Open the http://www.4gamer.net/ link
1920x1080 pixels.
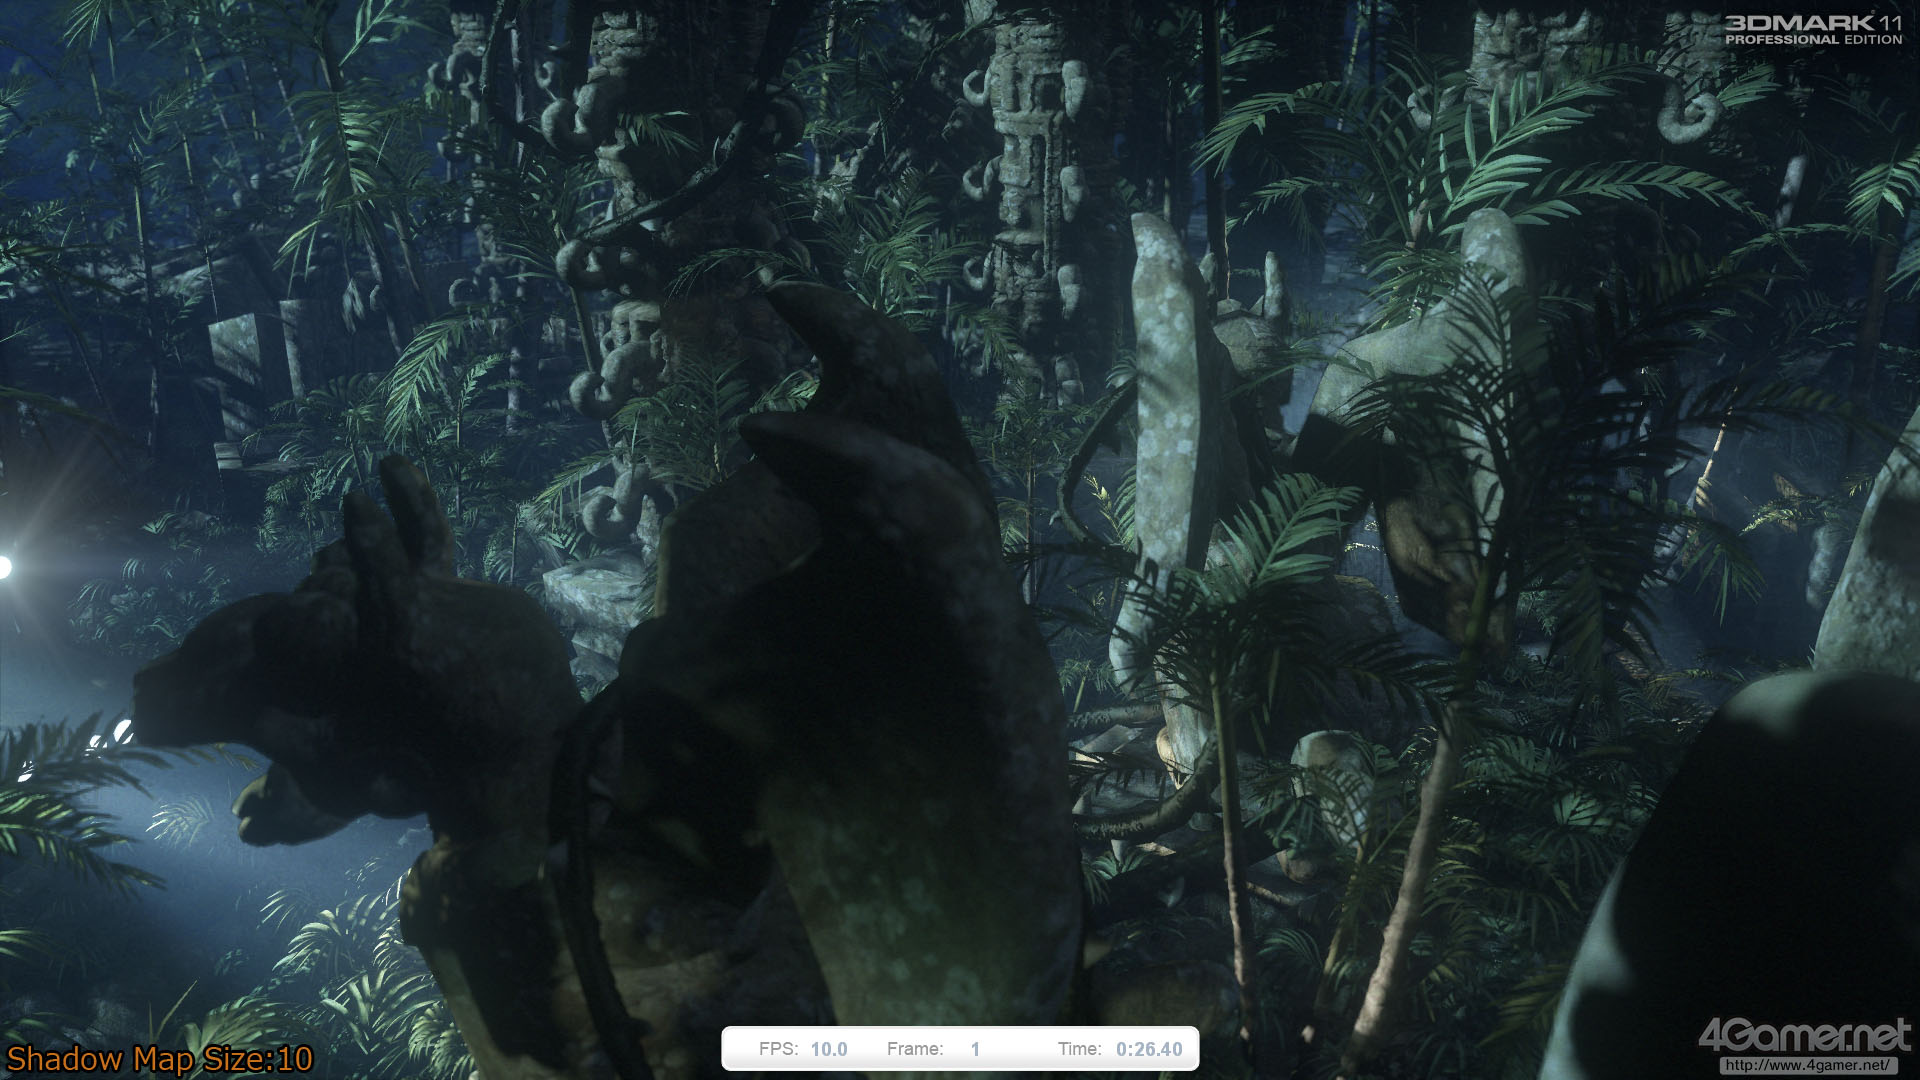[1807, 1065]
